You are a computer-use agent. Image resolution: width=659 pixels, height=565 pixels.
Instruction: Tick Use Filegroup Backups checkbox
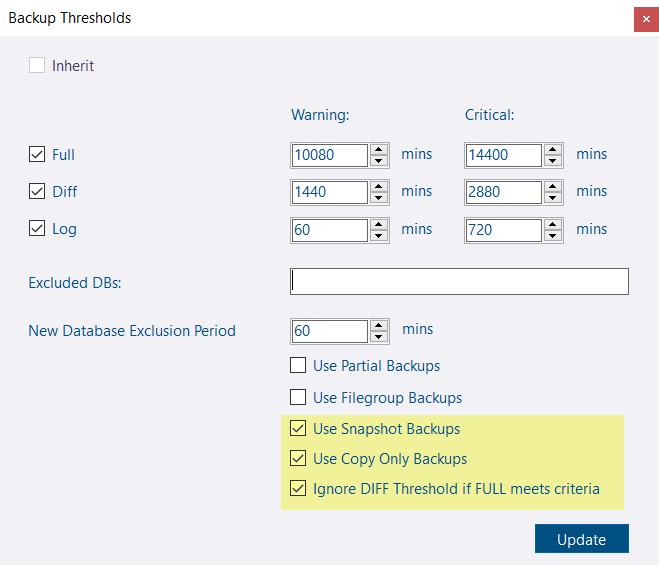click(298, 397)
